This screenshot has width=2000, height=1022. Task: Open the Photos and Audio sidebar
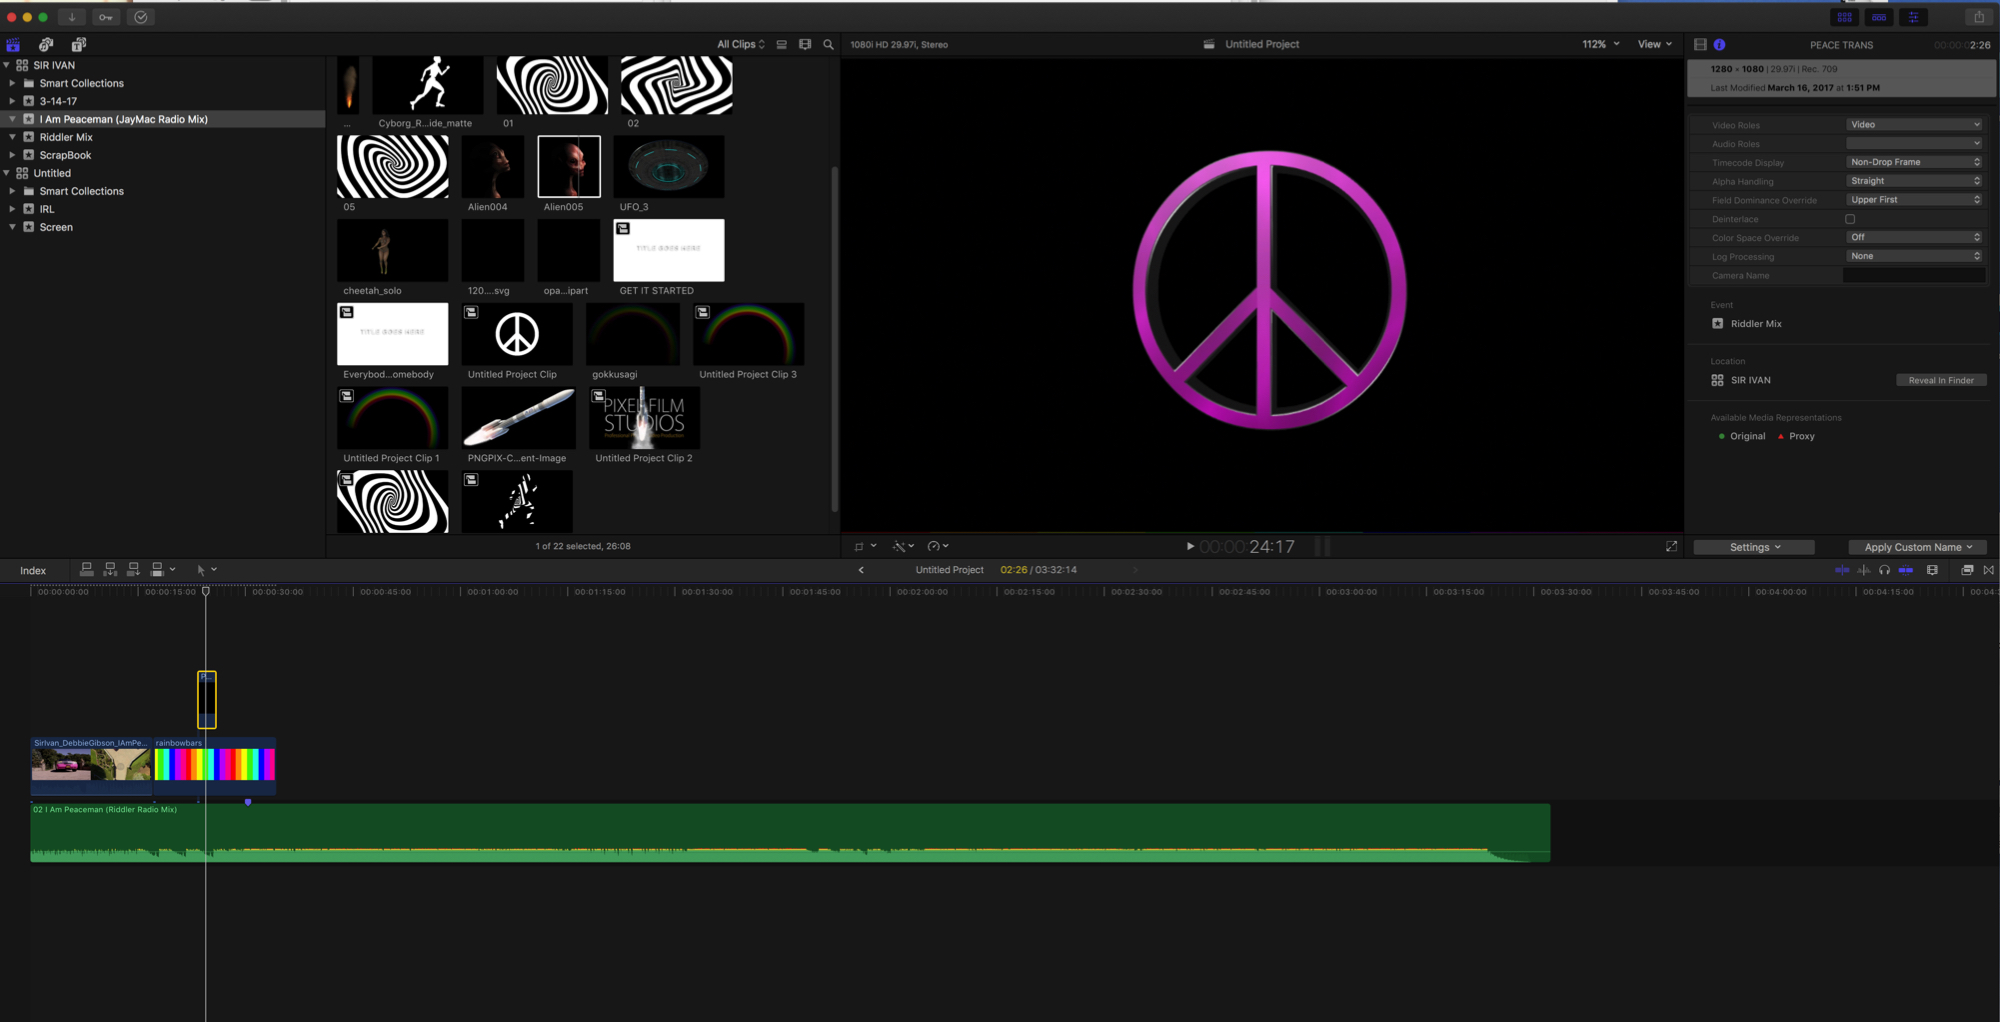(46, 45)
